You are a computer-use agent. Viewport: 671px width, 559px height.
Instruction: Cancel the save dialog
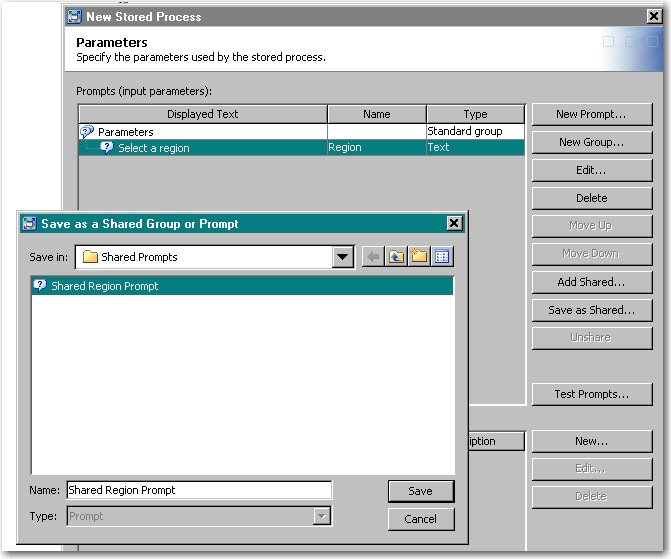(x=420, y=519)
